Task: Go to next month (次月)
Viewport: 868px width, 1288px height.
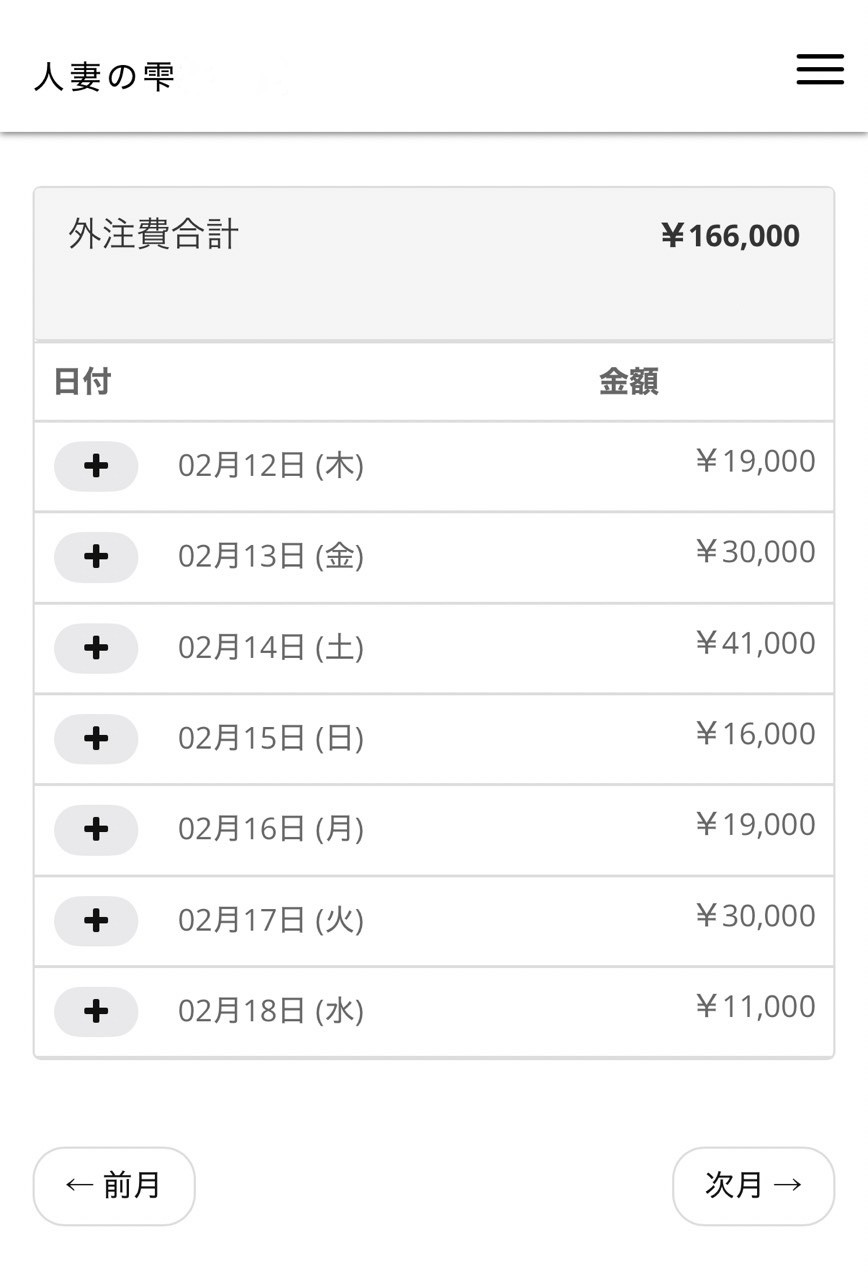Action: pos(753,1186)
